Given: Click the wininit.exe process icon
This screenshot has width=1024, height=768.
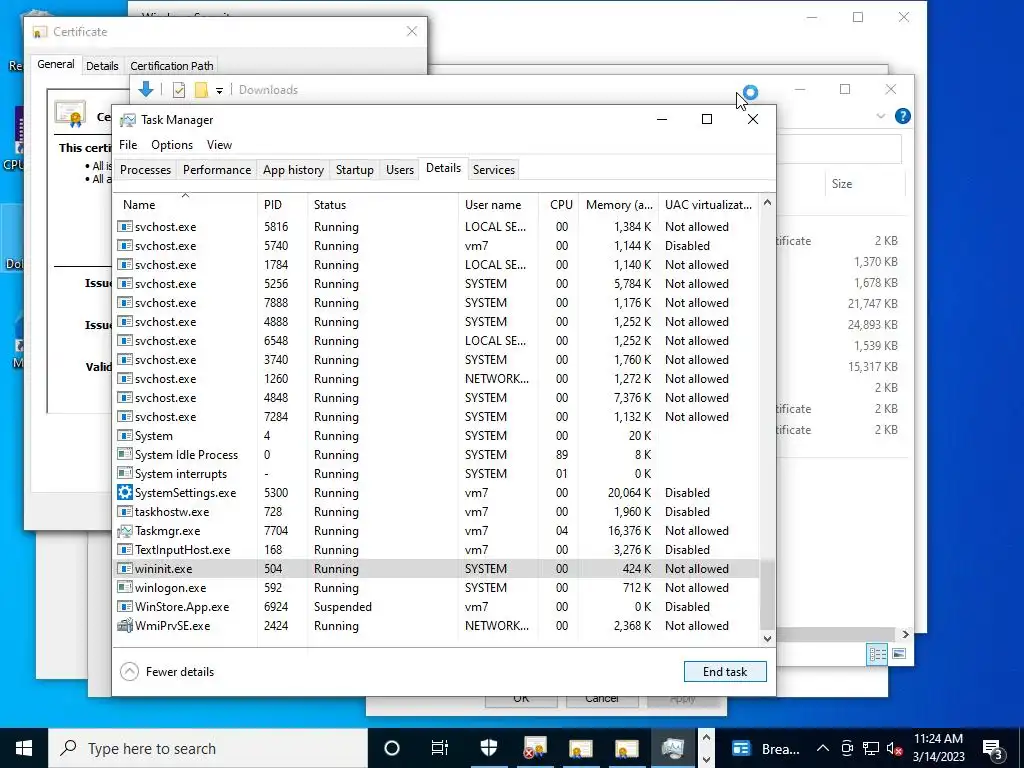Looking at the screenshot, I should [x=125, y=569].
